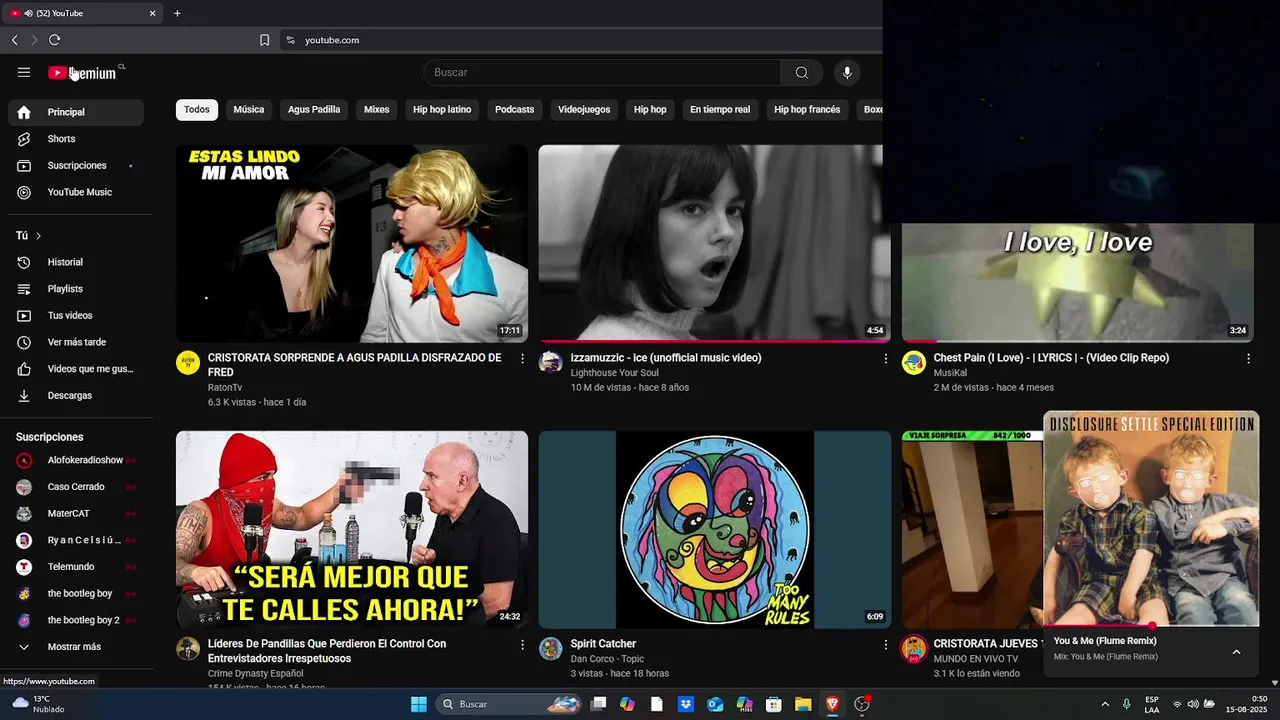Viewport: 1280px width, 720px height.
Task: Show hidden system tray icons
Action: [1105, 704]
